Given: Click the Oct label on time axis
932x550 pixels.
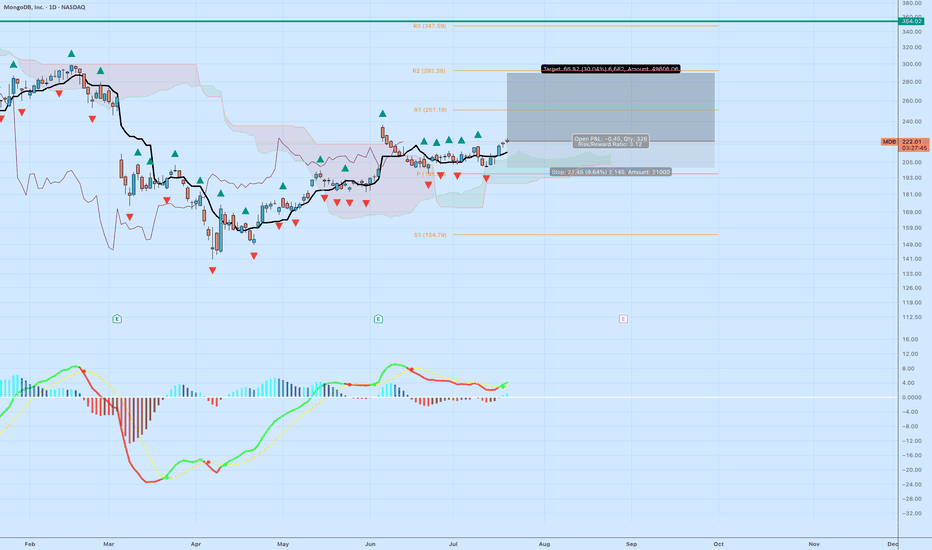Looking at the screenshot, I should coord(719,543).
